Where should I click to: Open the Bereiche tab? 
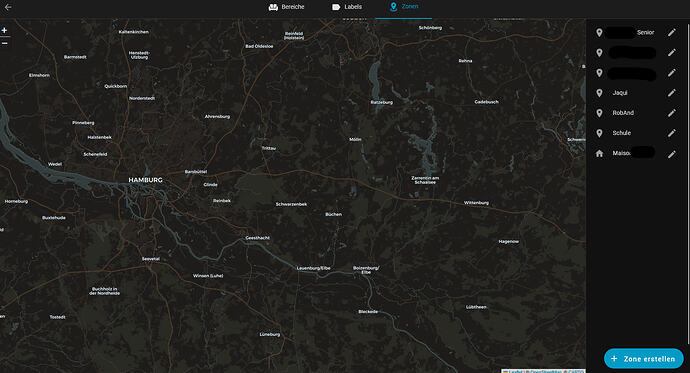tap(286, 7)
